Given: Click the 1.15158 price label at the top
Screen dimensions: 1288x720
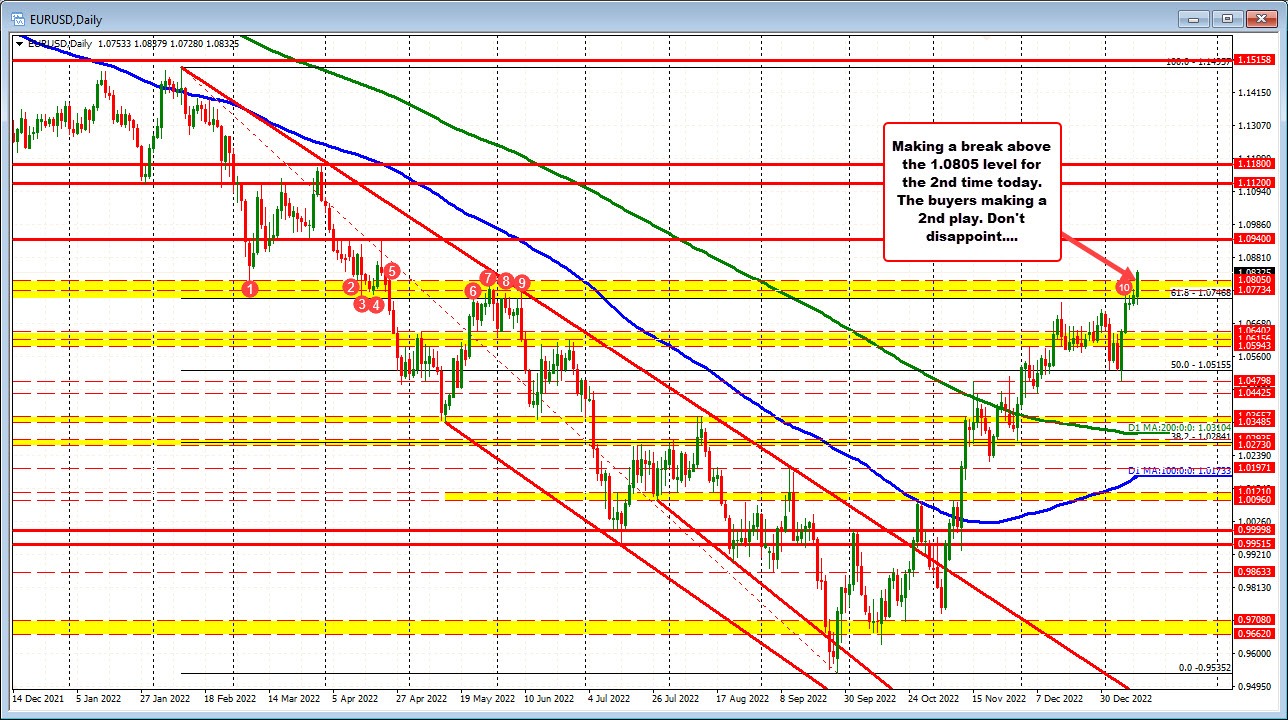Looking at the screenshot, I should tap(1256, 59).
